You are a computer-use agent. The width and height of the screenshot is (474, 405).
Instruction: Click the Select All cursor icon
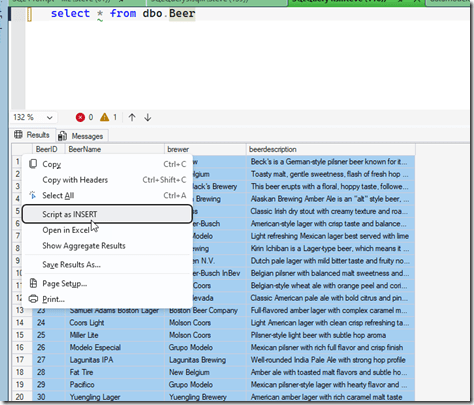(x=33, y=195)
